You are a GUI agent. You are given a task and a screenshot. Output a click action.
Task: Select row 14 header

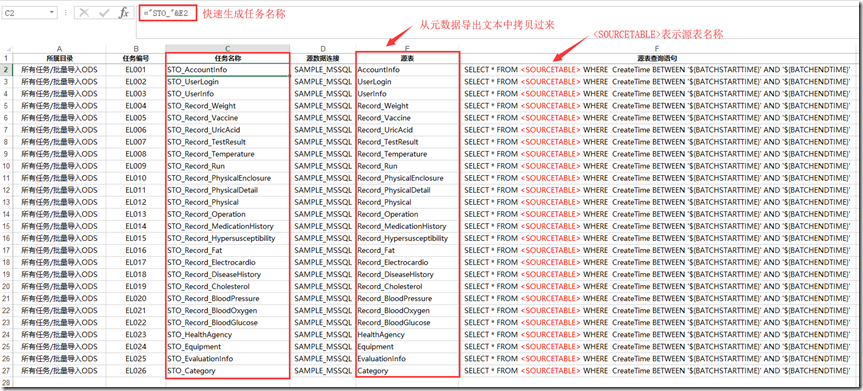(6, 214)
